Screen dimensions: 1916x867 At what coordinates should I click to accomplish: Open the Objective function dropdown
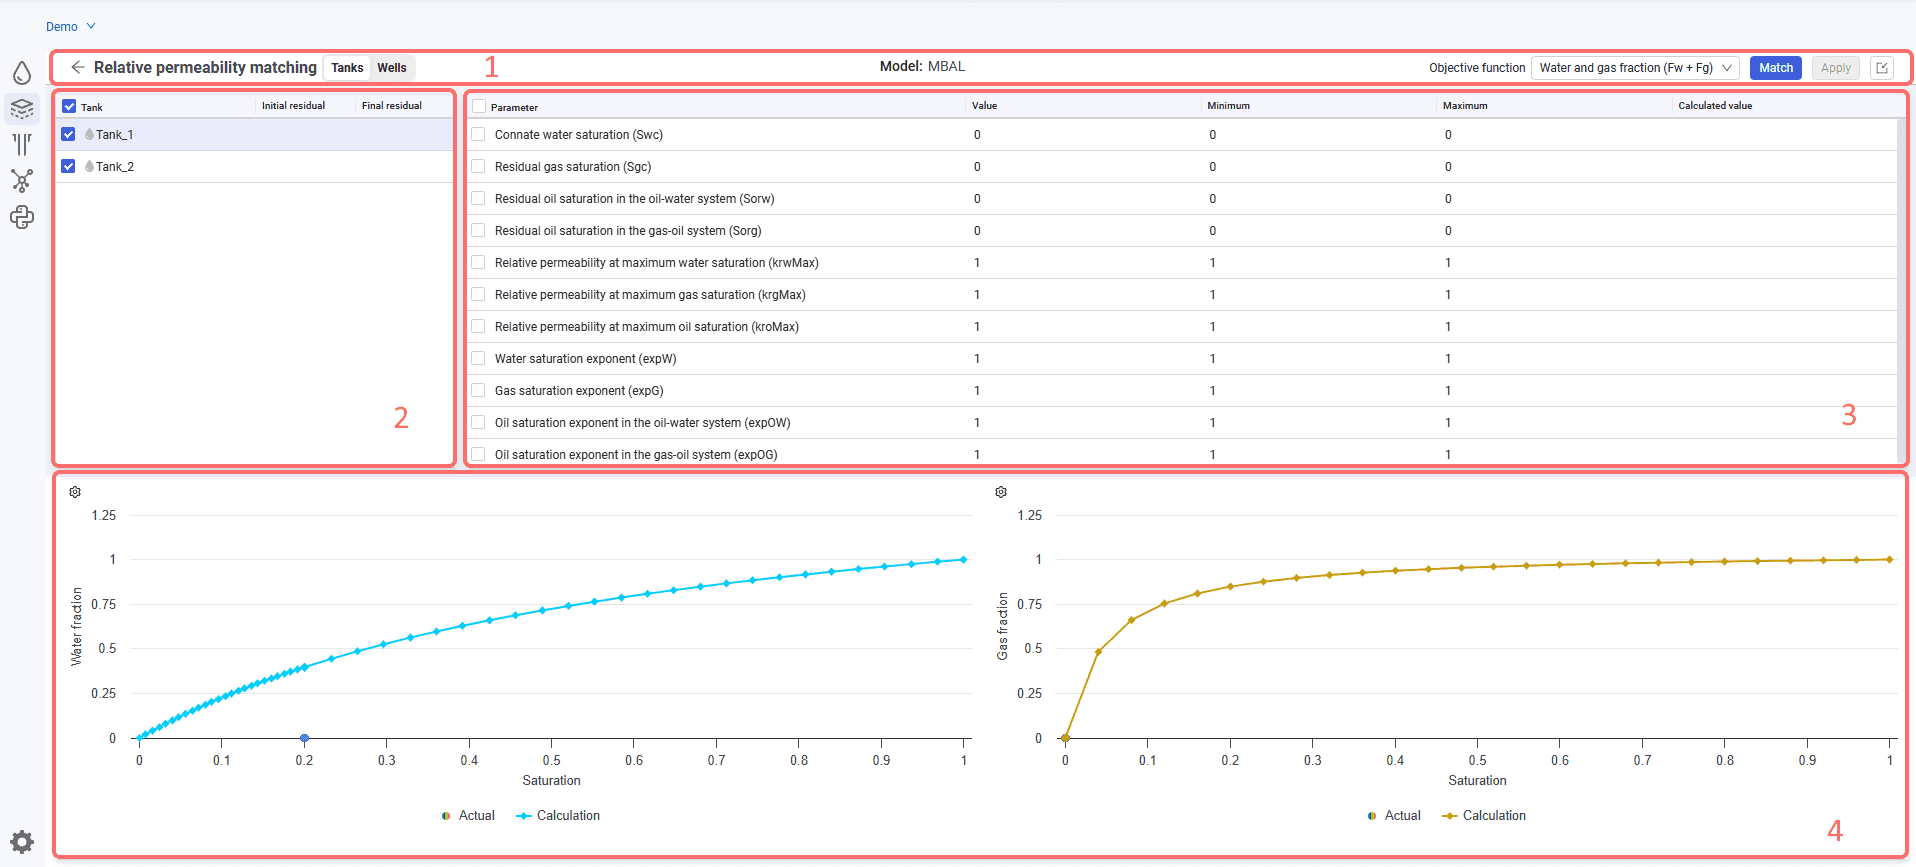[x=1635, y=68]
